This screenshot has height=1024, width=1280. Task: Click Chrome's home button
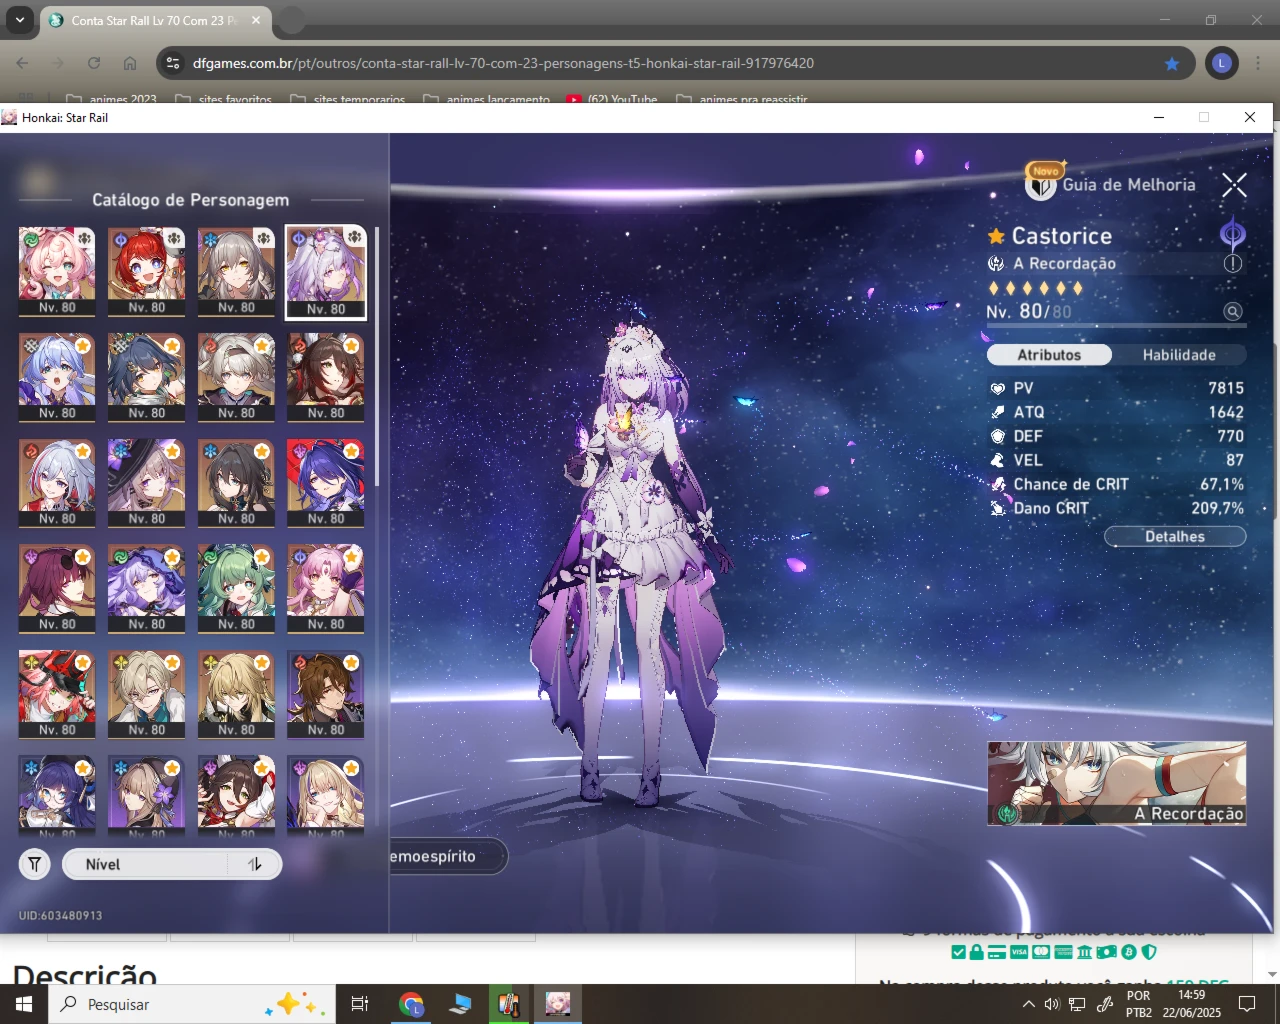(x=130, y=63)
